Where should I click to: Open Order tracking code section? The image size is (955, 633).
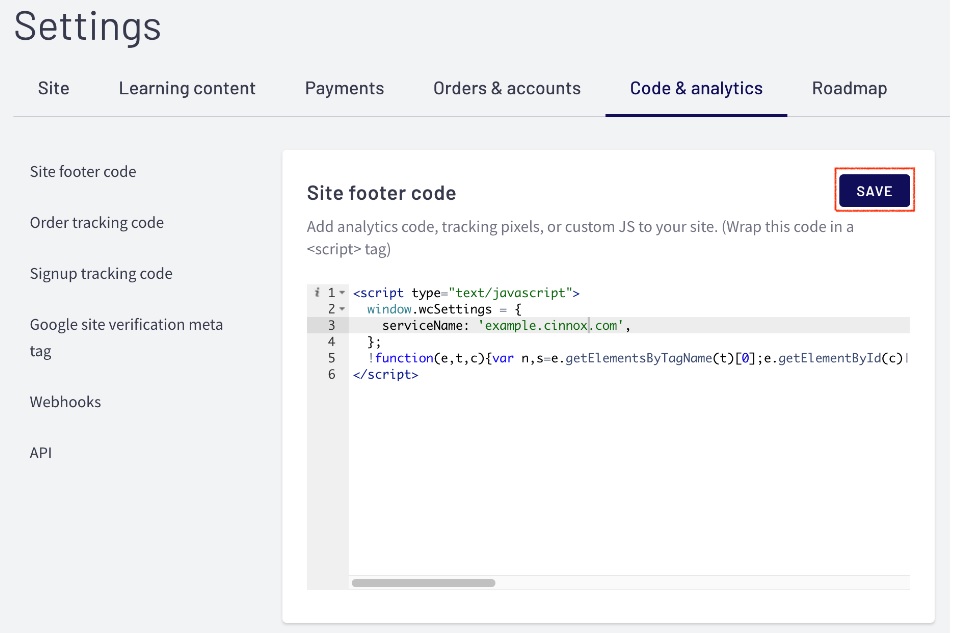tap(97, 223)
